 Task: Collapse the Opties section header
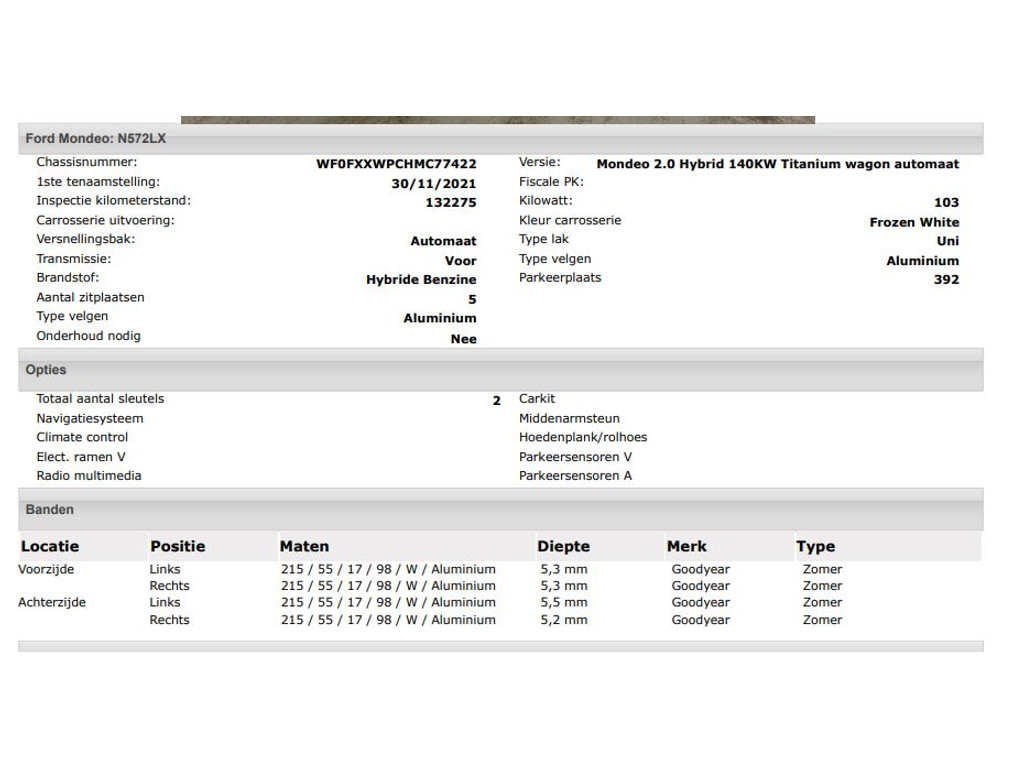pos(46,370)
